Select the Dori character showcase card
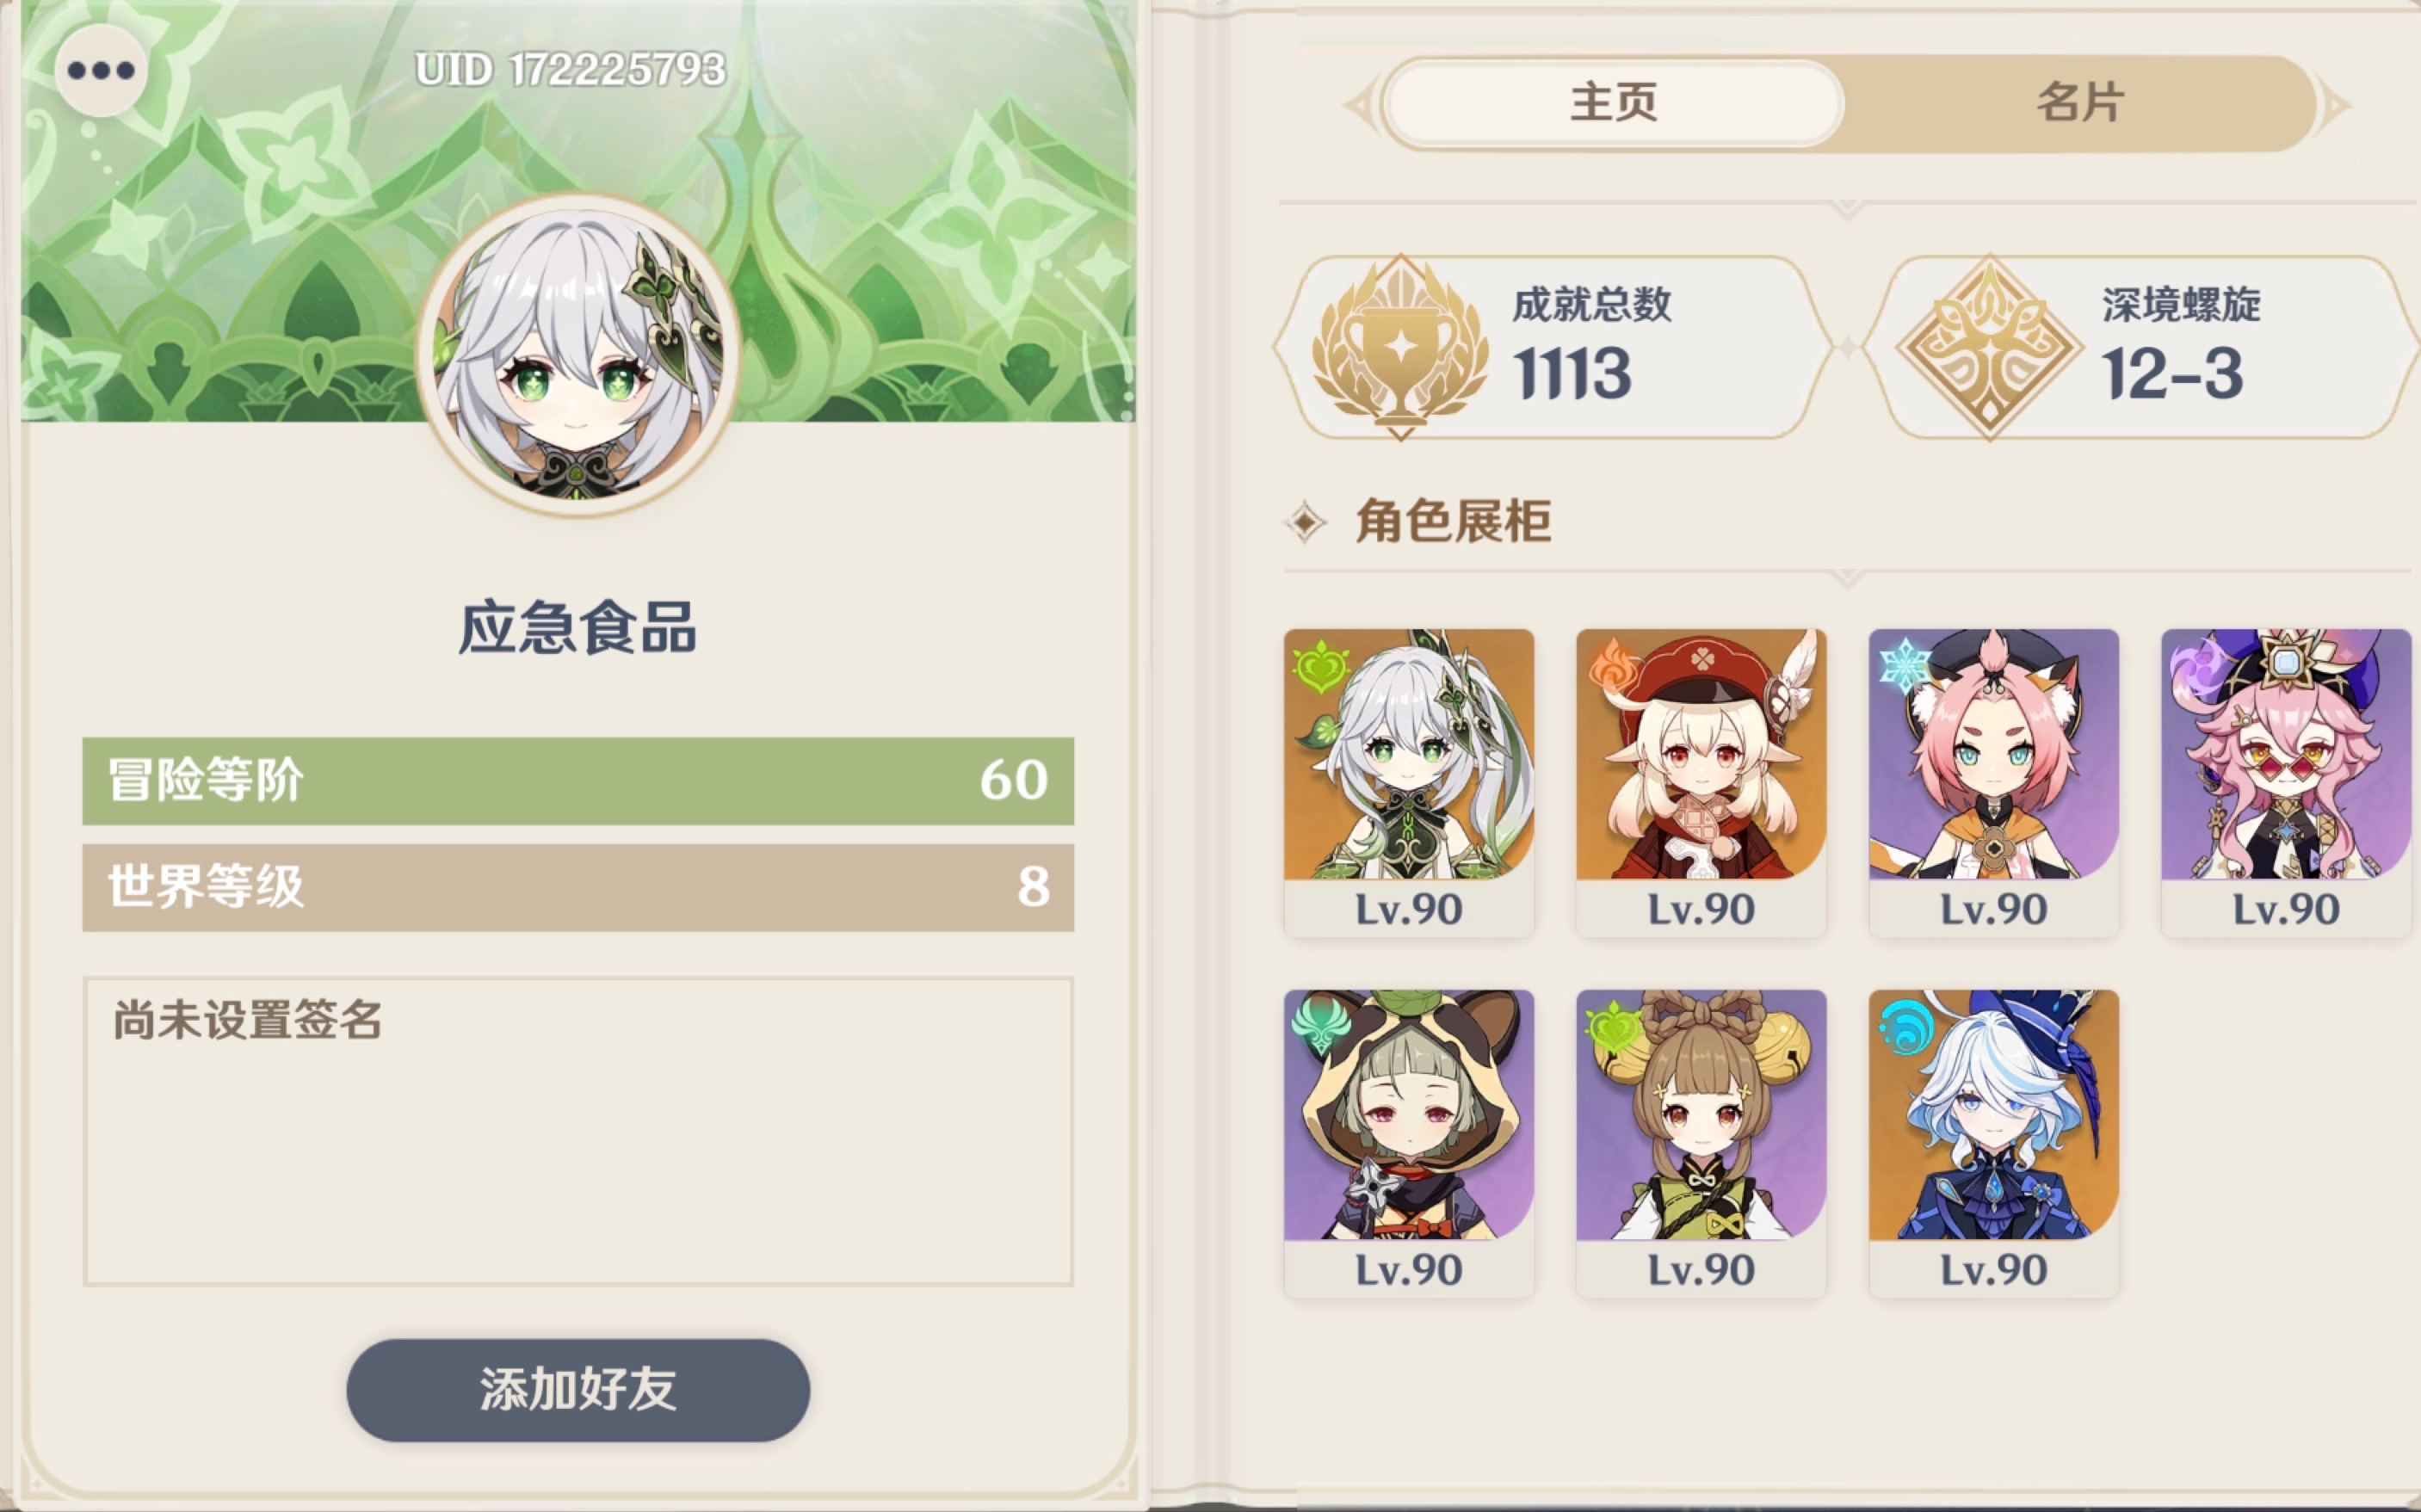Screen dimensions: 2421x1512 coord(2286,783)
